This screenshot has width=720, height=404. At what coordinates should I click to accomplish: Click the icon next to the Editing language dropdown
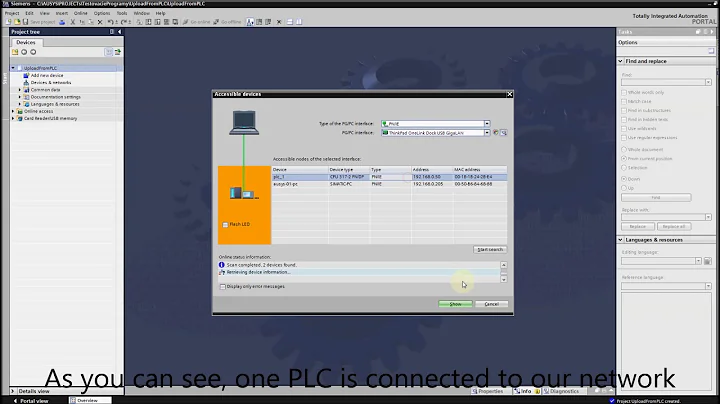[x=708, y=261]
